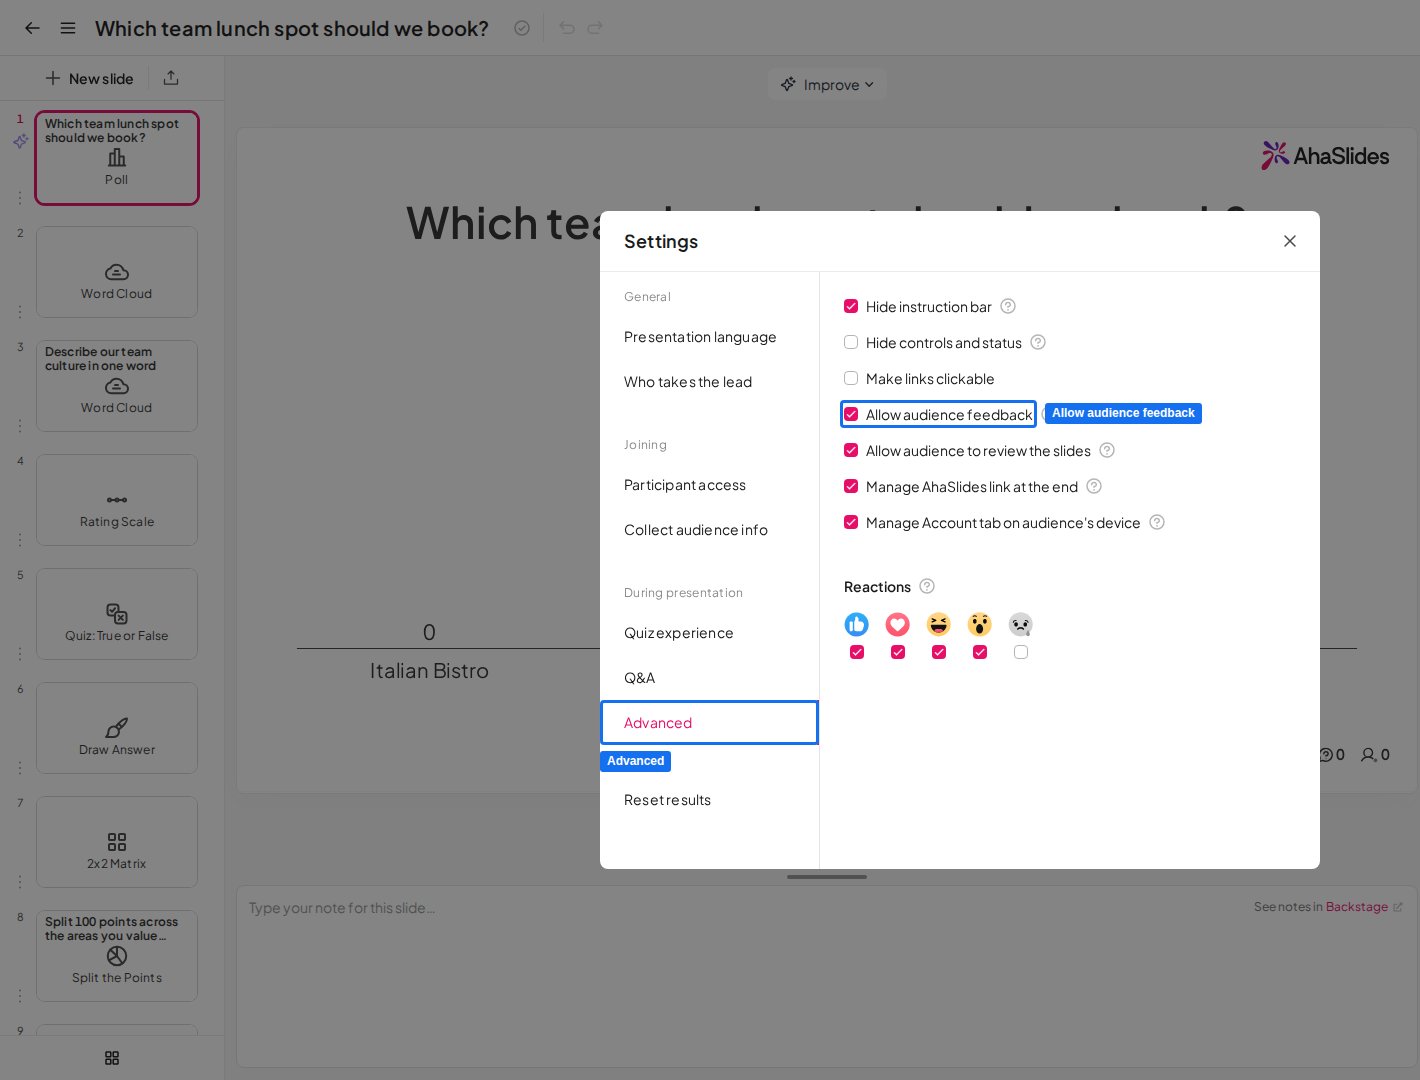The height and width of the screenshot is (1080, 1420).
Task: Go back using the left arrow icon
Action: pyautogui.click(x=32, y=28)
